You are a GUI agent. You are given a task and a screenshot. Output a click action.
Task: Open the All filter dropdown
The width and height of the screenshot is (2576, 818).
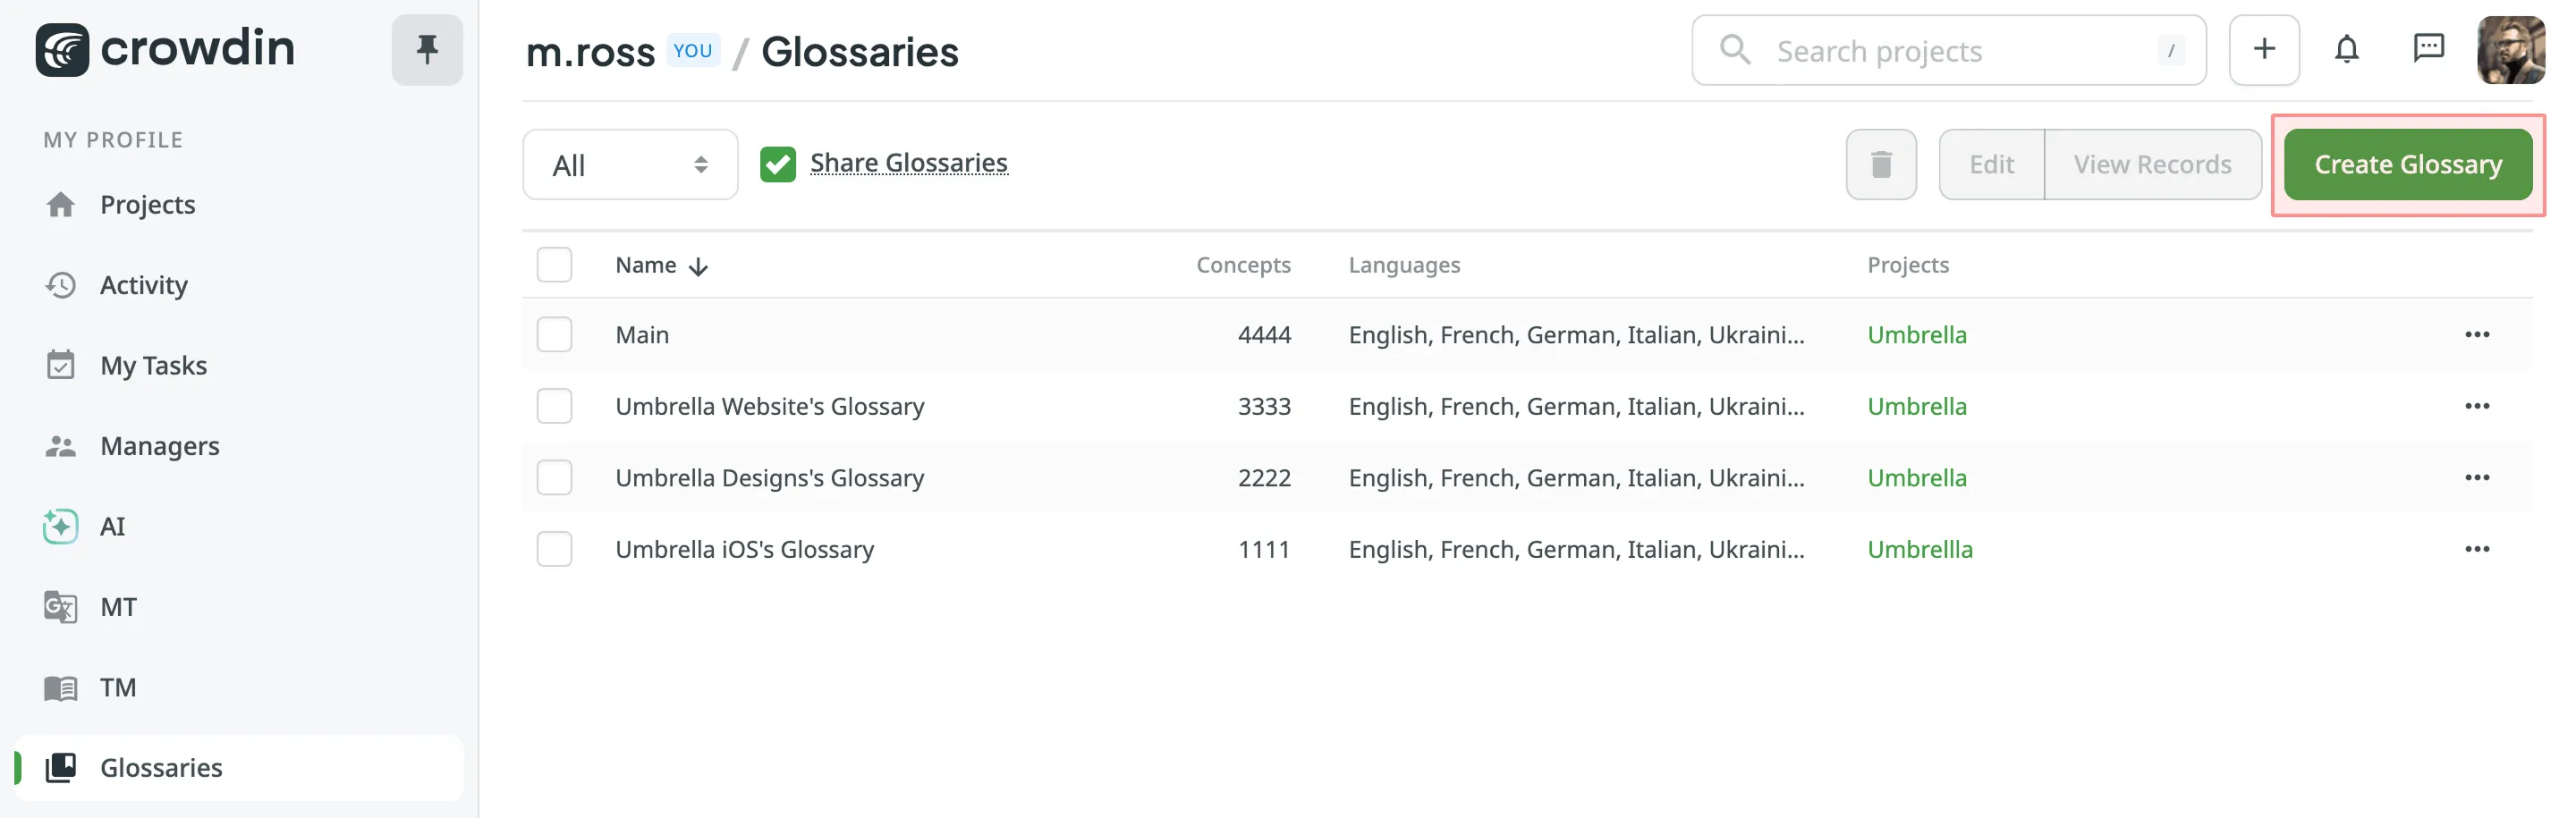pyautogui.click(x=629, y=164)
